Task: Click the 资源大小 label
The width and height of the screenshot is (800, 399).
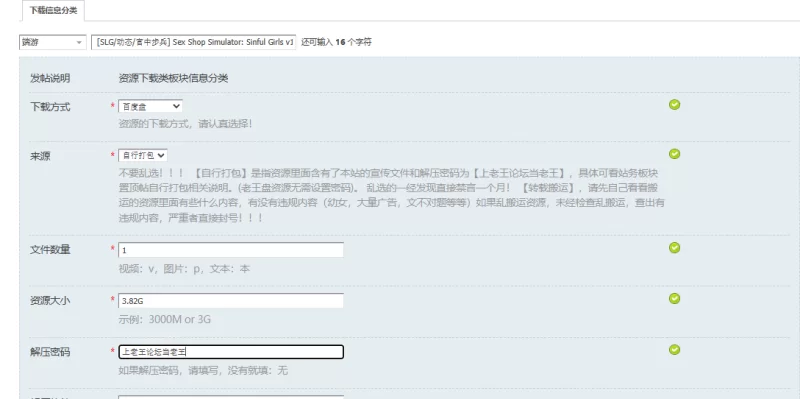Action: pyautogui.click(x=50, y=301)
